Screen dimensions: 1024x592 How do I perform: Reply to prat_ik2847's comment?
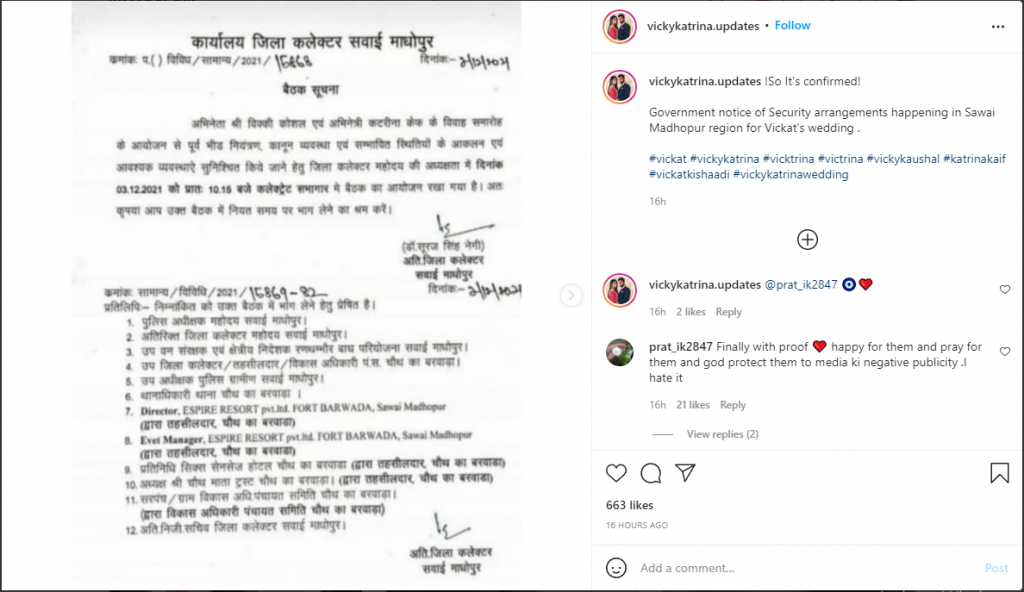[x=733, y=405]
